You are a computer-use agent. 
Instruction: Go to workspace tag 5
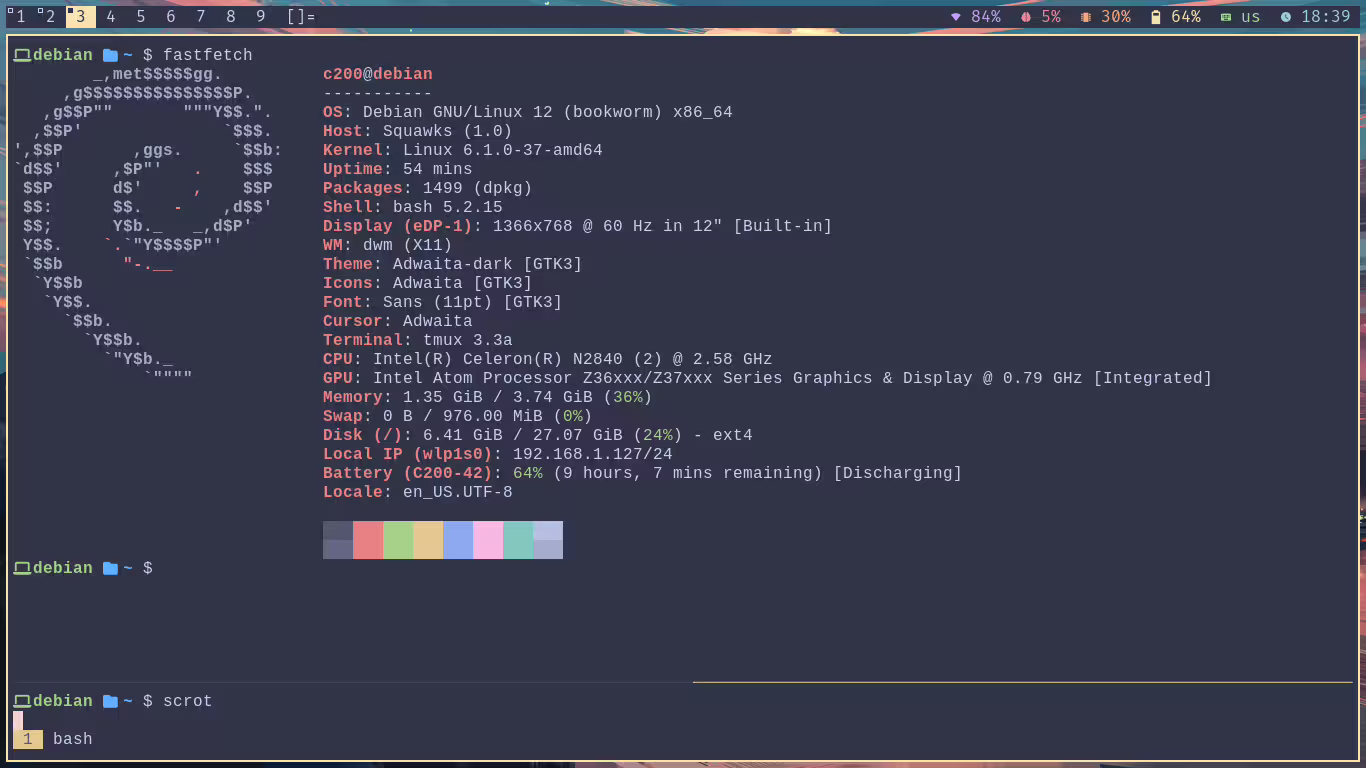click(x=140, y=17)
